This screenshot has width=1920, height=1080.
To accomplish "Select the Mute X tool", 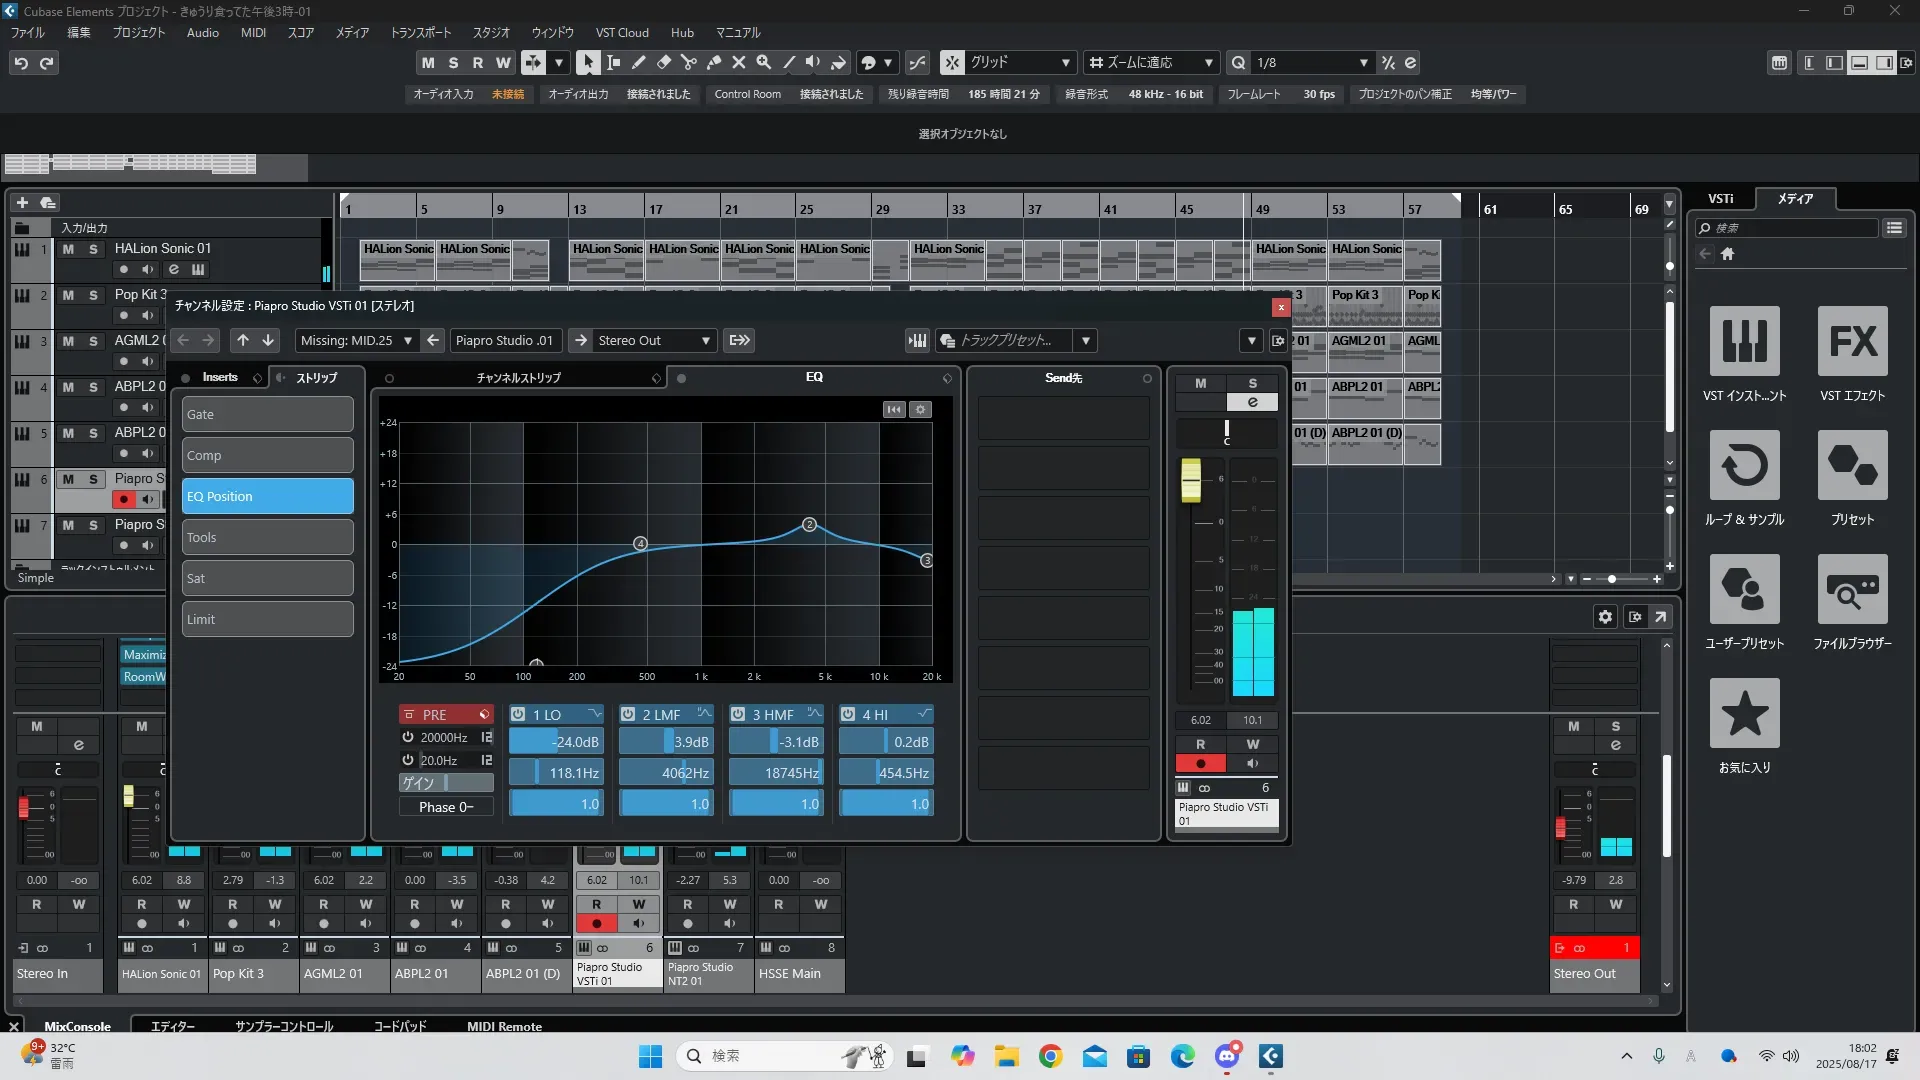I will (x=739, y=62).
